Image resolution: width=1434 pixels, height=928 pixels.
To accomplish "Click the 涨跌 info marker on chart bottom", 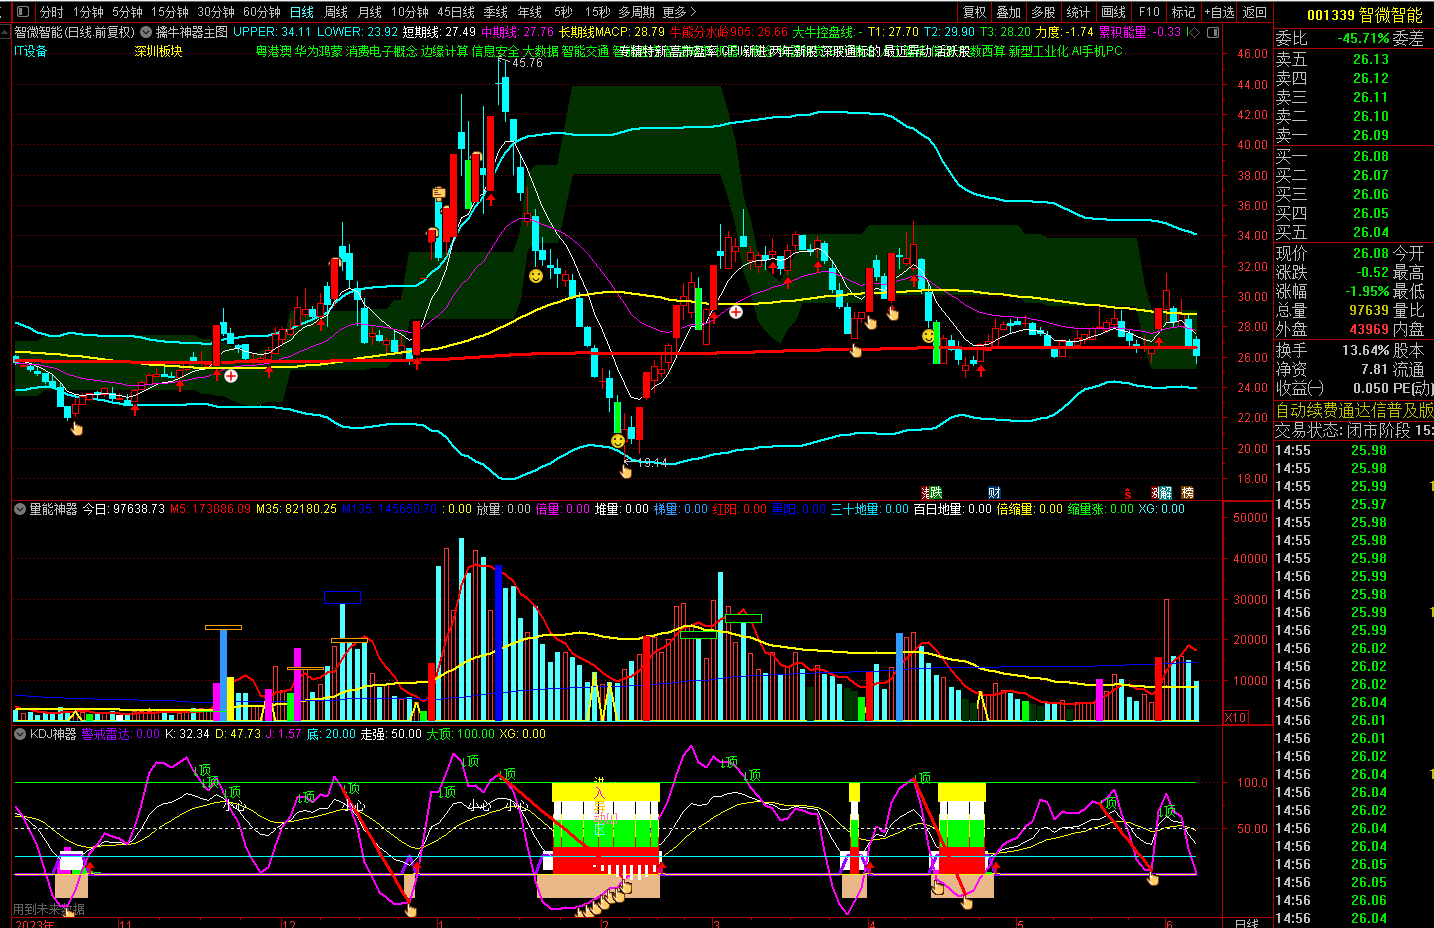I will (x=931, y=492).
